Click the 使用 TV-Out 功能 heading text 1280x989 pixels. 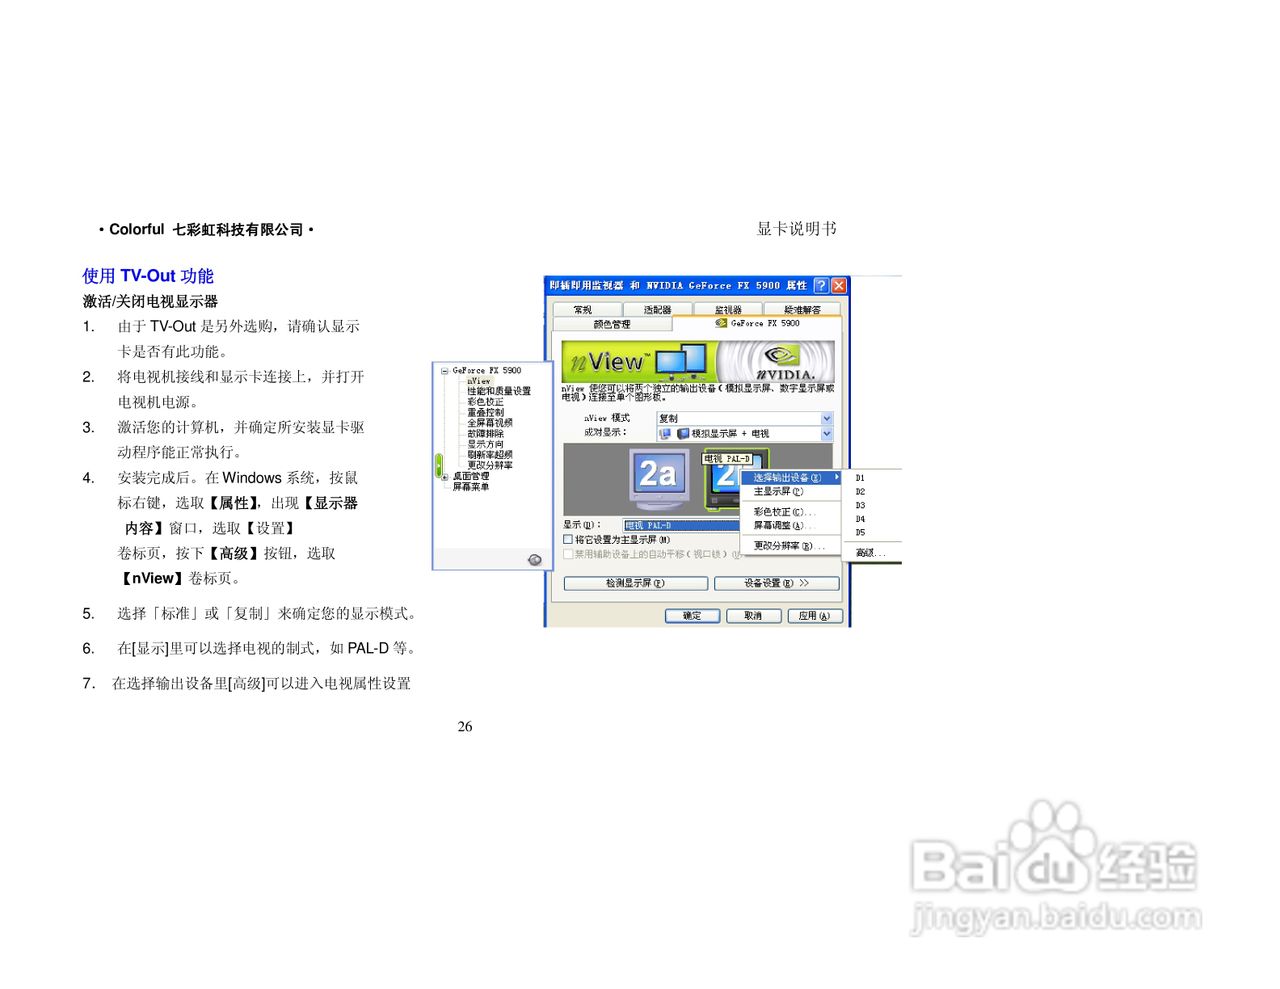click(148, 276)
